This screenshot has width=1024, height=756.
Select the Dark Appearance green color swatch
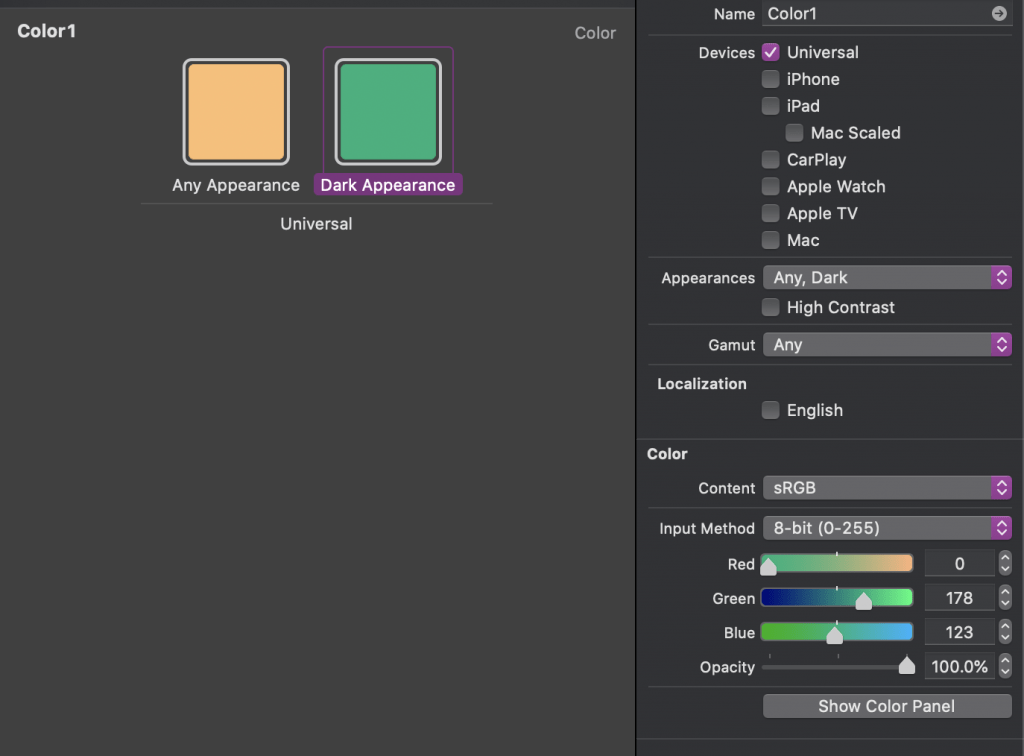tap(388, 112)
